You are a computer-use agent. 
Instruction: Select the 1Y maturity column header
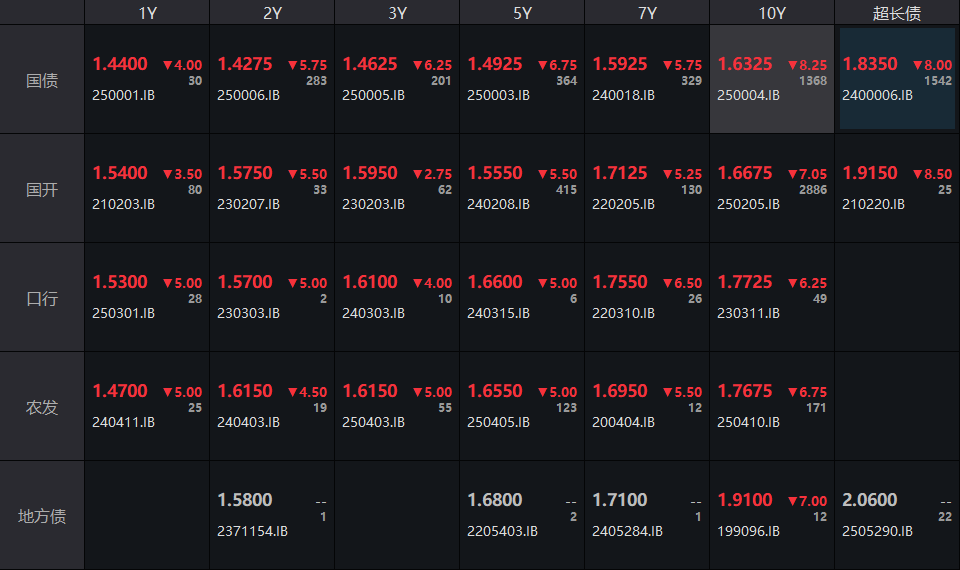click(x=147, y=13)
